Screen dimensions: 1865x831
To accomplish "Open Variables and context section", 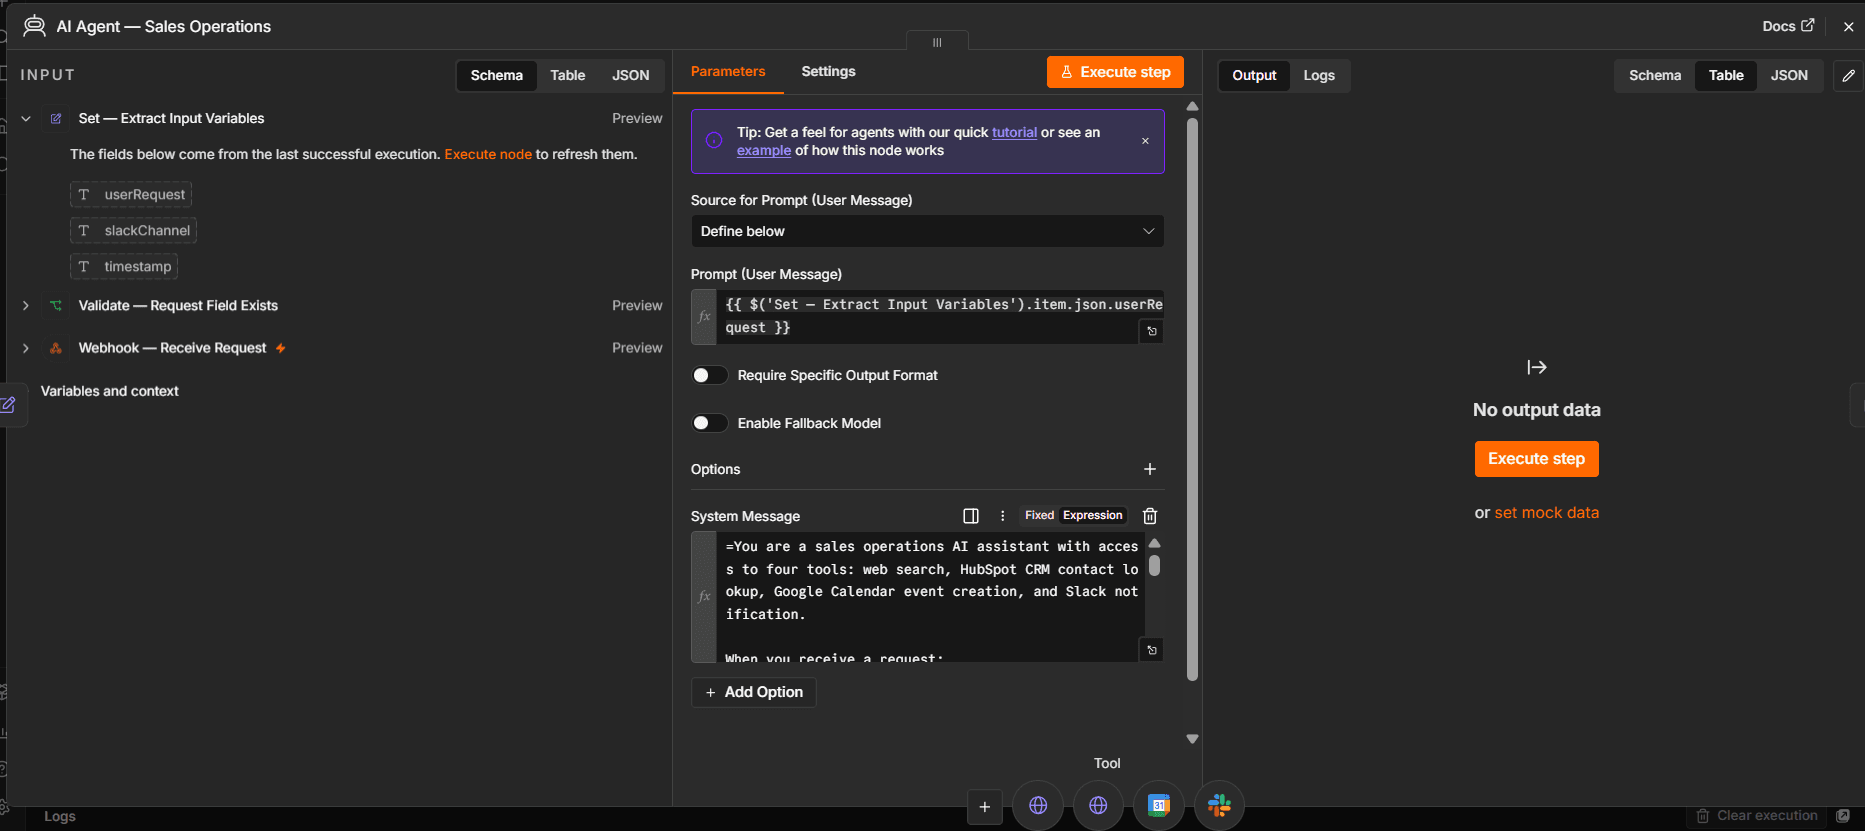I will 109,391.
